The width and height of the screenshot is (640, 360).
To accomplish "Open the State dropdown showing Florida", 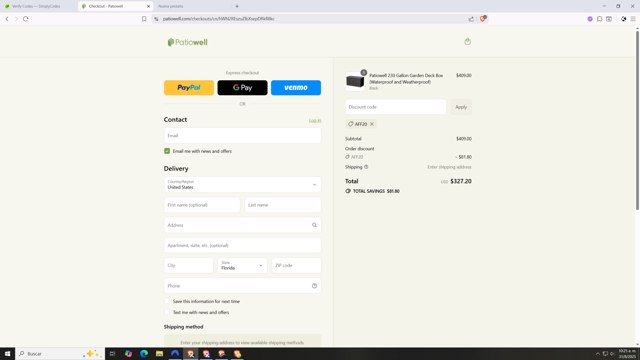I will pos(242,265).
